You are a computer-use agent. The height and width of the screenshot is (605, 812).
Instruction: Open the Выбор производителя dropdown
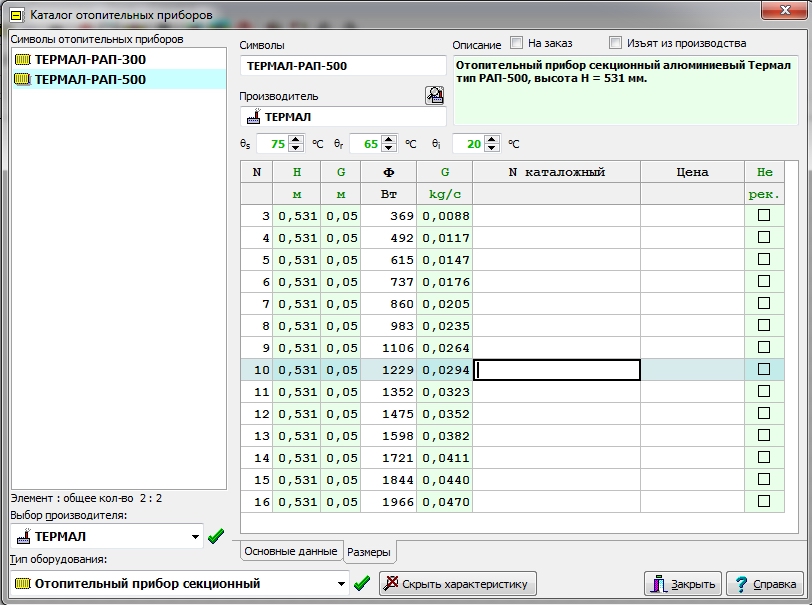[195, 537]
